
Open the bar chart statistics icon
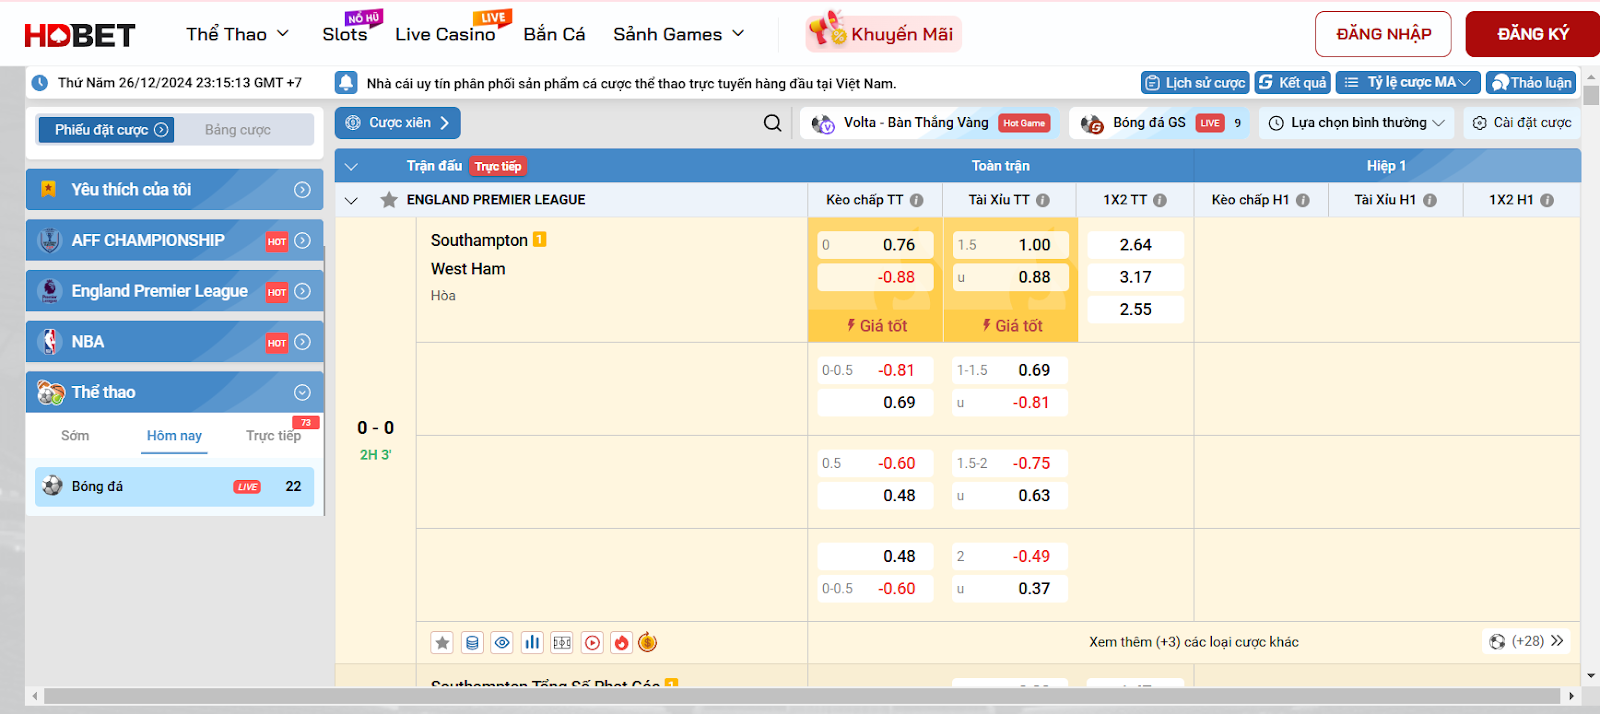click(x=532, y=643)
